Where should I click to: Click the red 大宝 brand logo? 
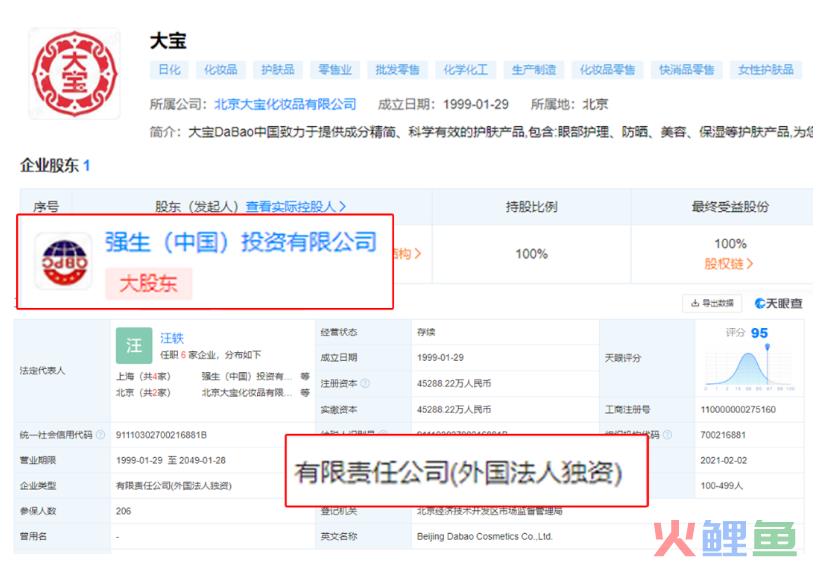click(74, 73)
